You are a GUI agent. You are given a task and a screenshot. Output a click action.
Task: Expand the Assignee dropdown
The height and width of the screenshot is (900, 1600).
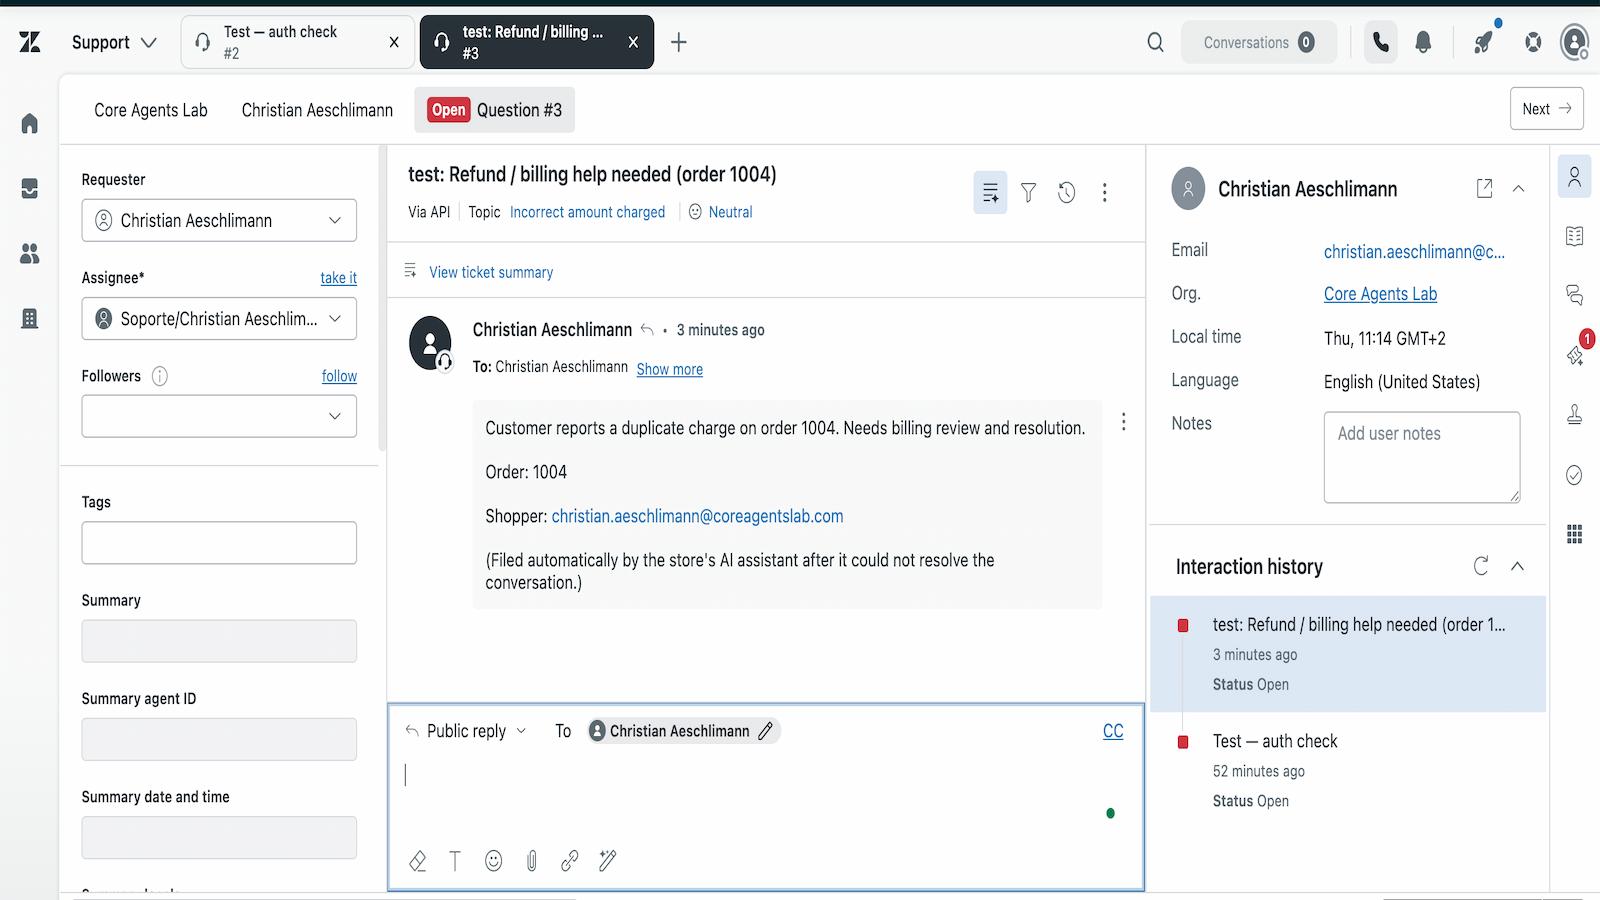pos(219,319)
